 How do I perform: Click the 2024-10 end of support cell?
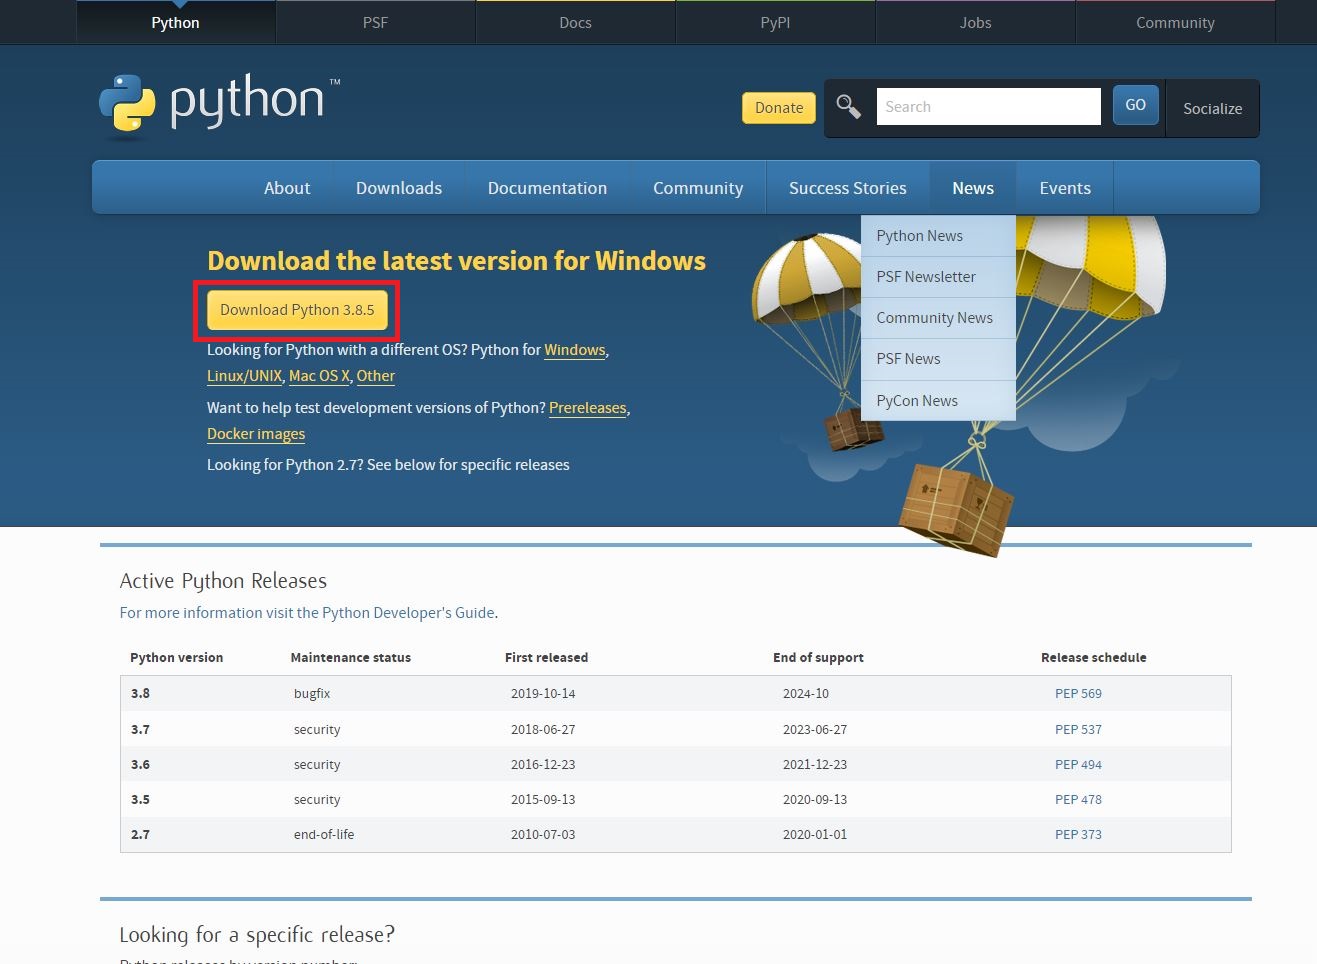[x=806, y=693]
